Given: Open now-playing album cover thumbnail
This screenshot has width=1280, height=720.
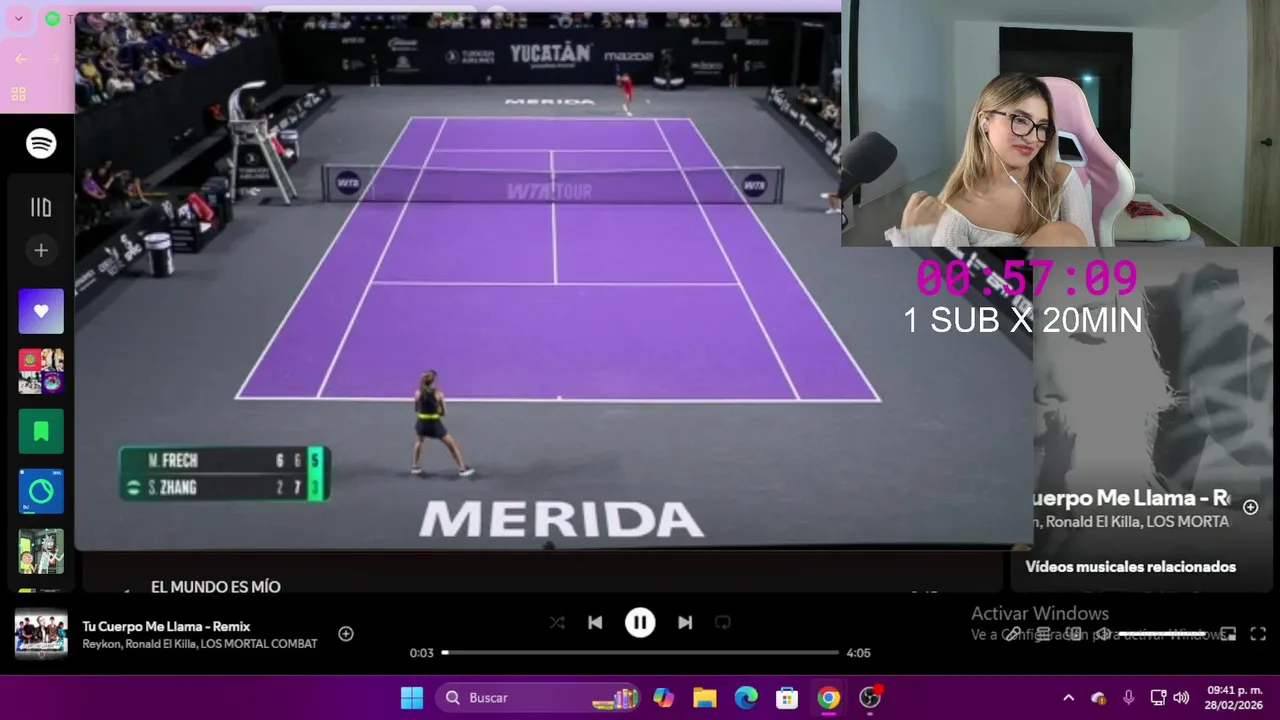Looking at the screenshot, I should click(41, 634).
